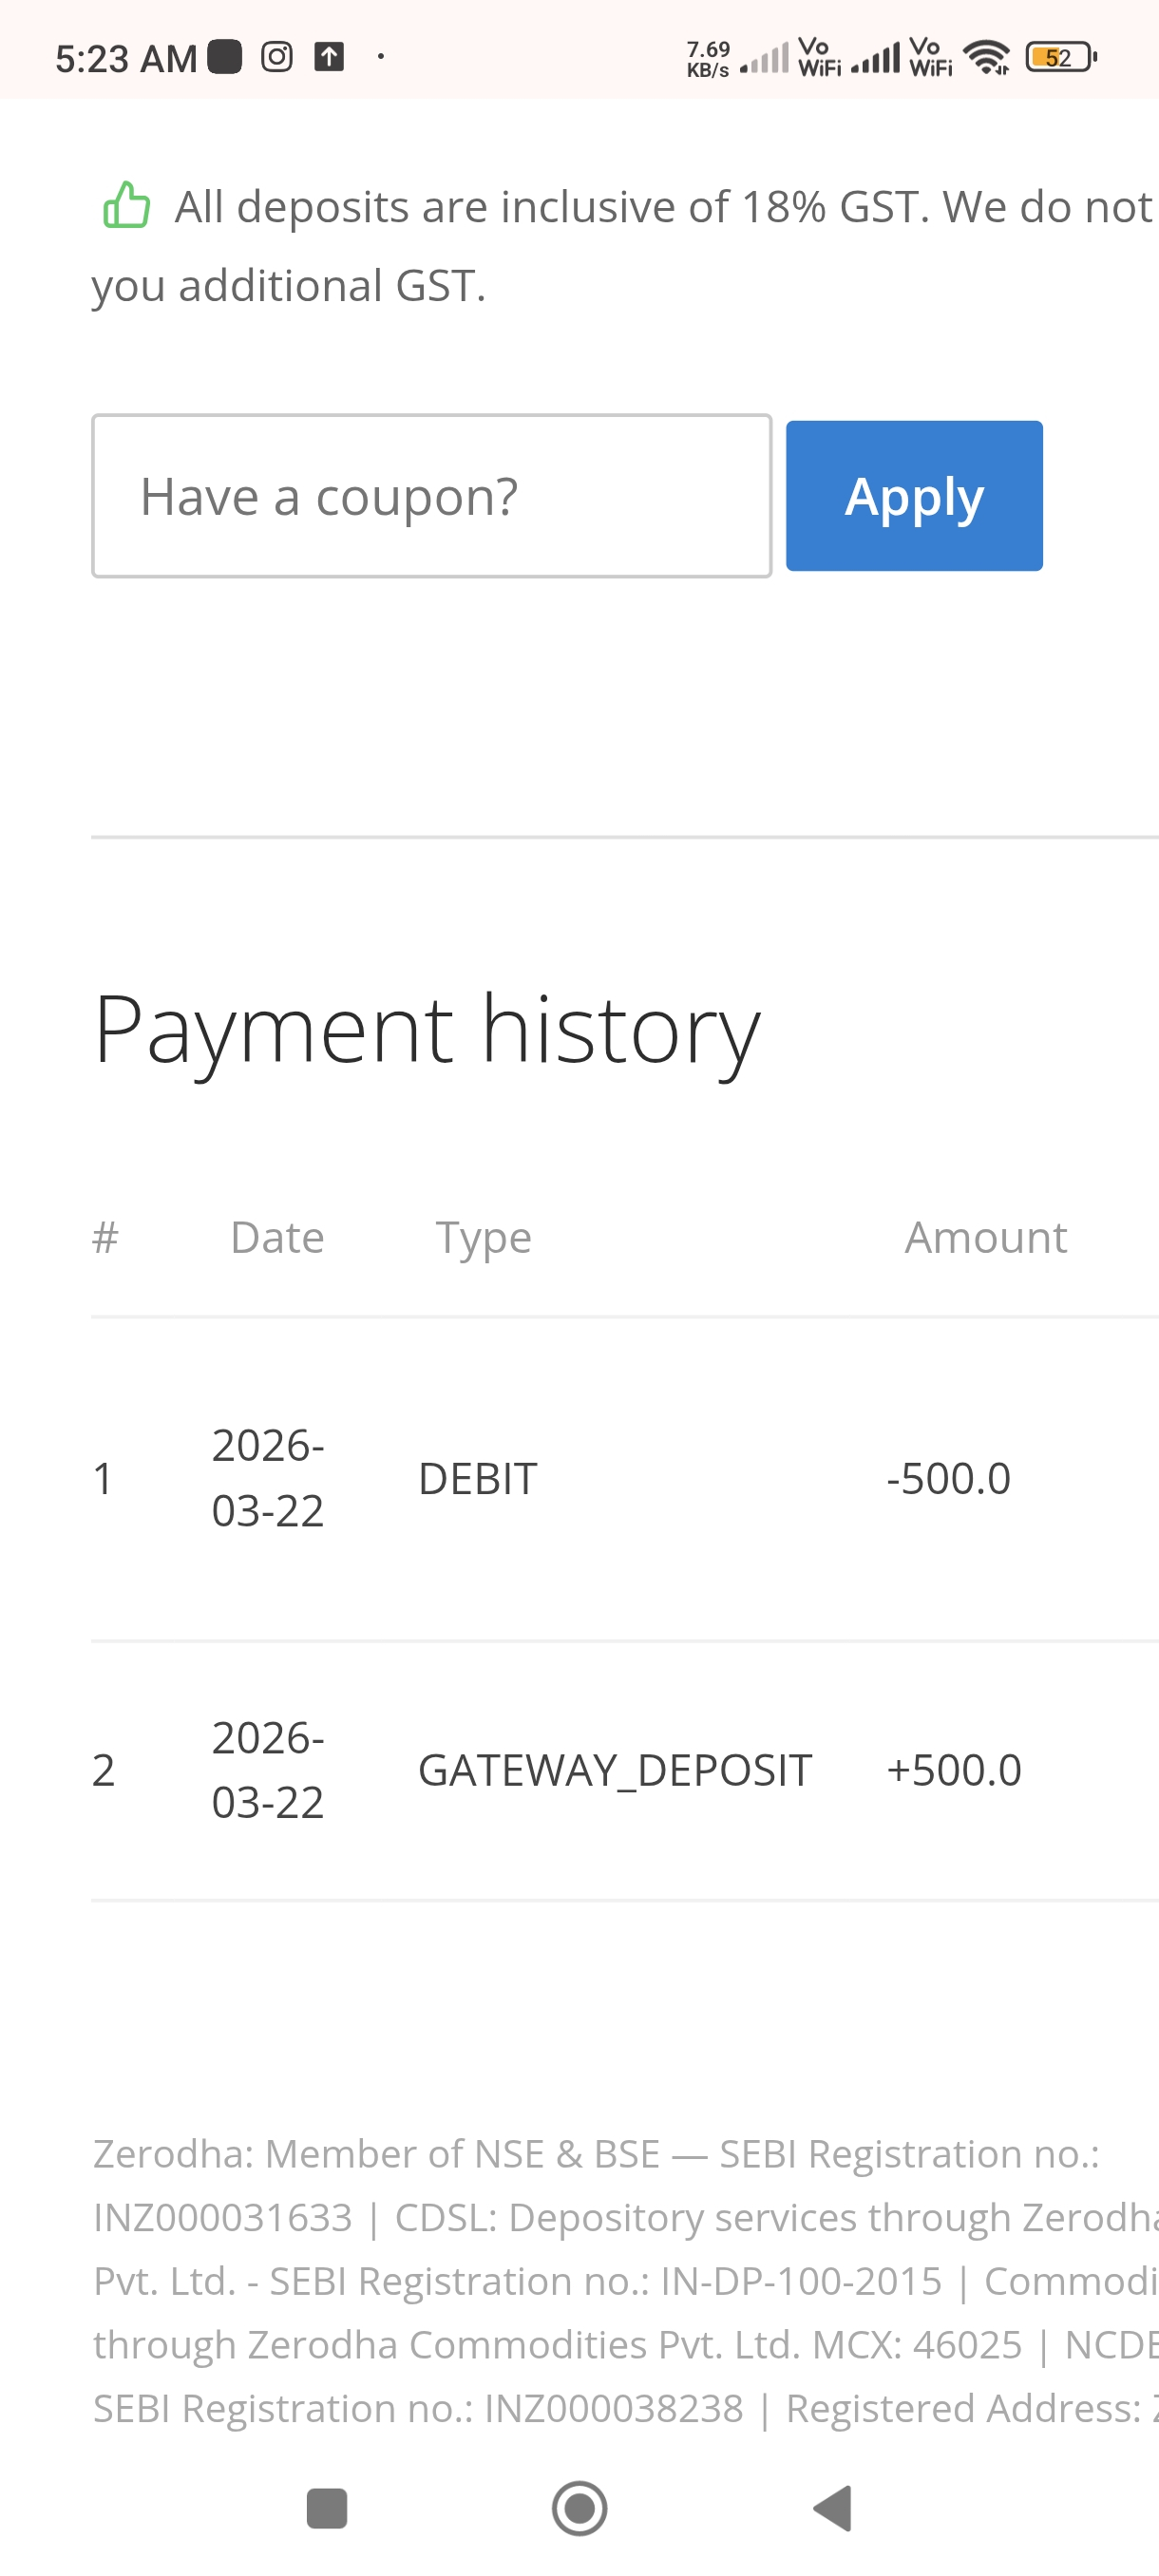Tap the 5:23 AM clock
The image size is (1159, 2576).
pyautogui.click(x=126, y=58)
